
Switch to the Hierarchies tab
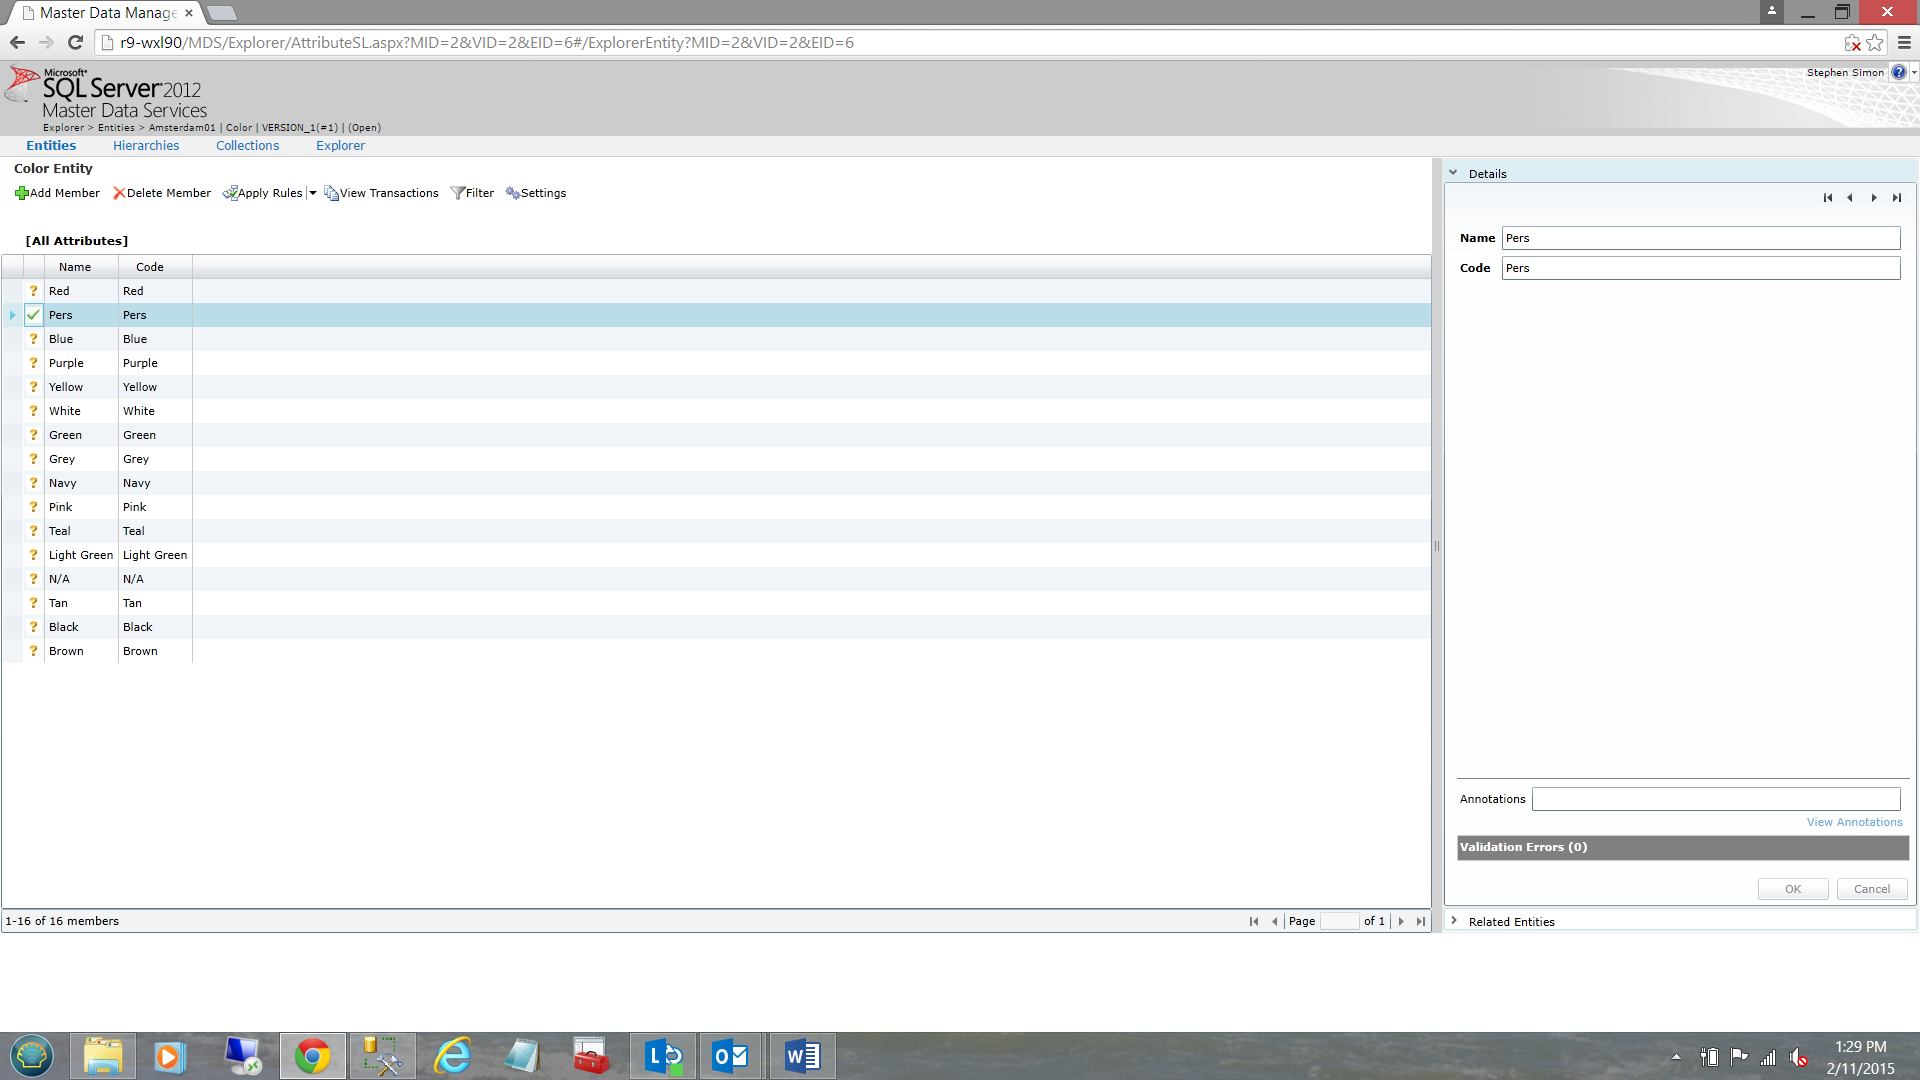pyautogui.click(x=146, y=145)
